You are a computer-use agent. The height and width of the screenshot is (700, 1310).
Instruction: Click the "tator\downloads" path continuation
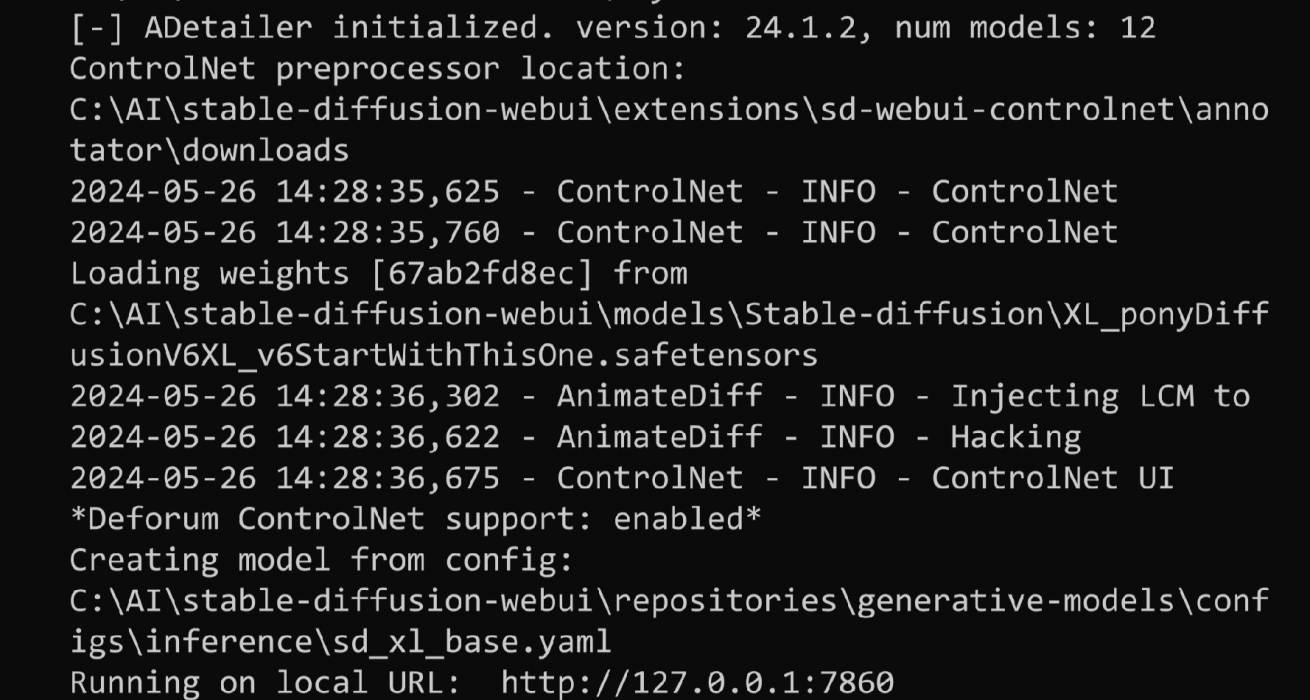[209, 151]
